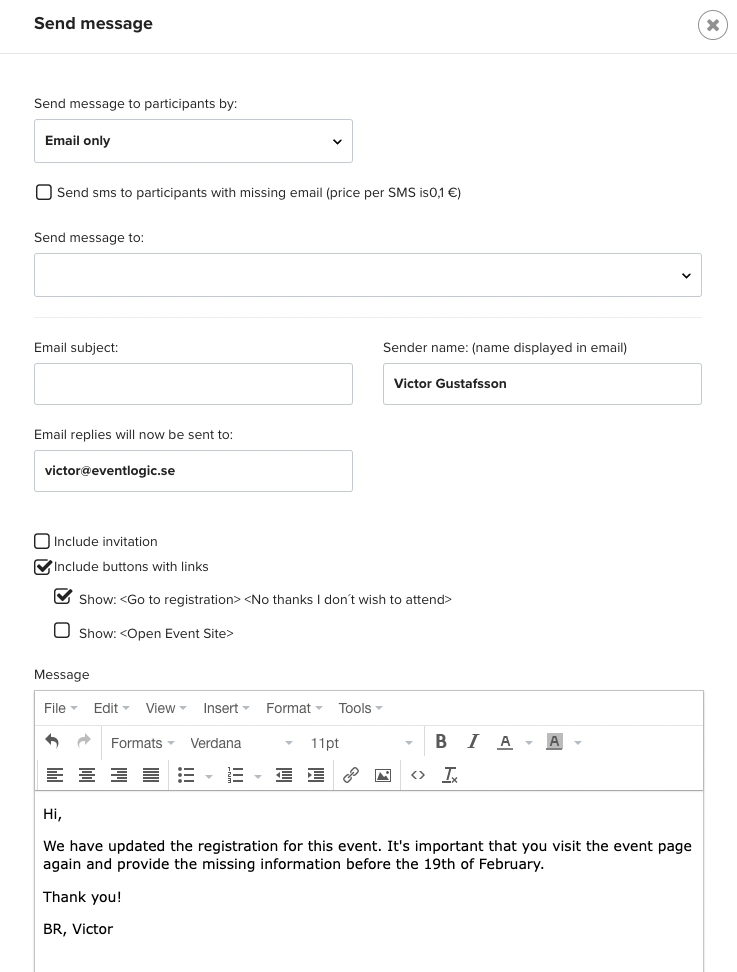Screen dimensions: 737x972
Task: Check the Include invitation box
Action: coord(42,541)
